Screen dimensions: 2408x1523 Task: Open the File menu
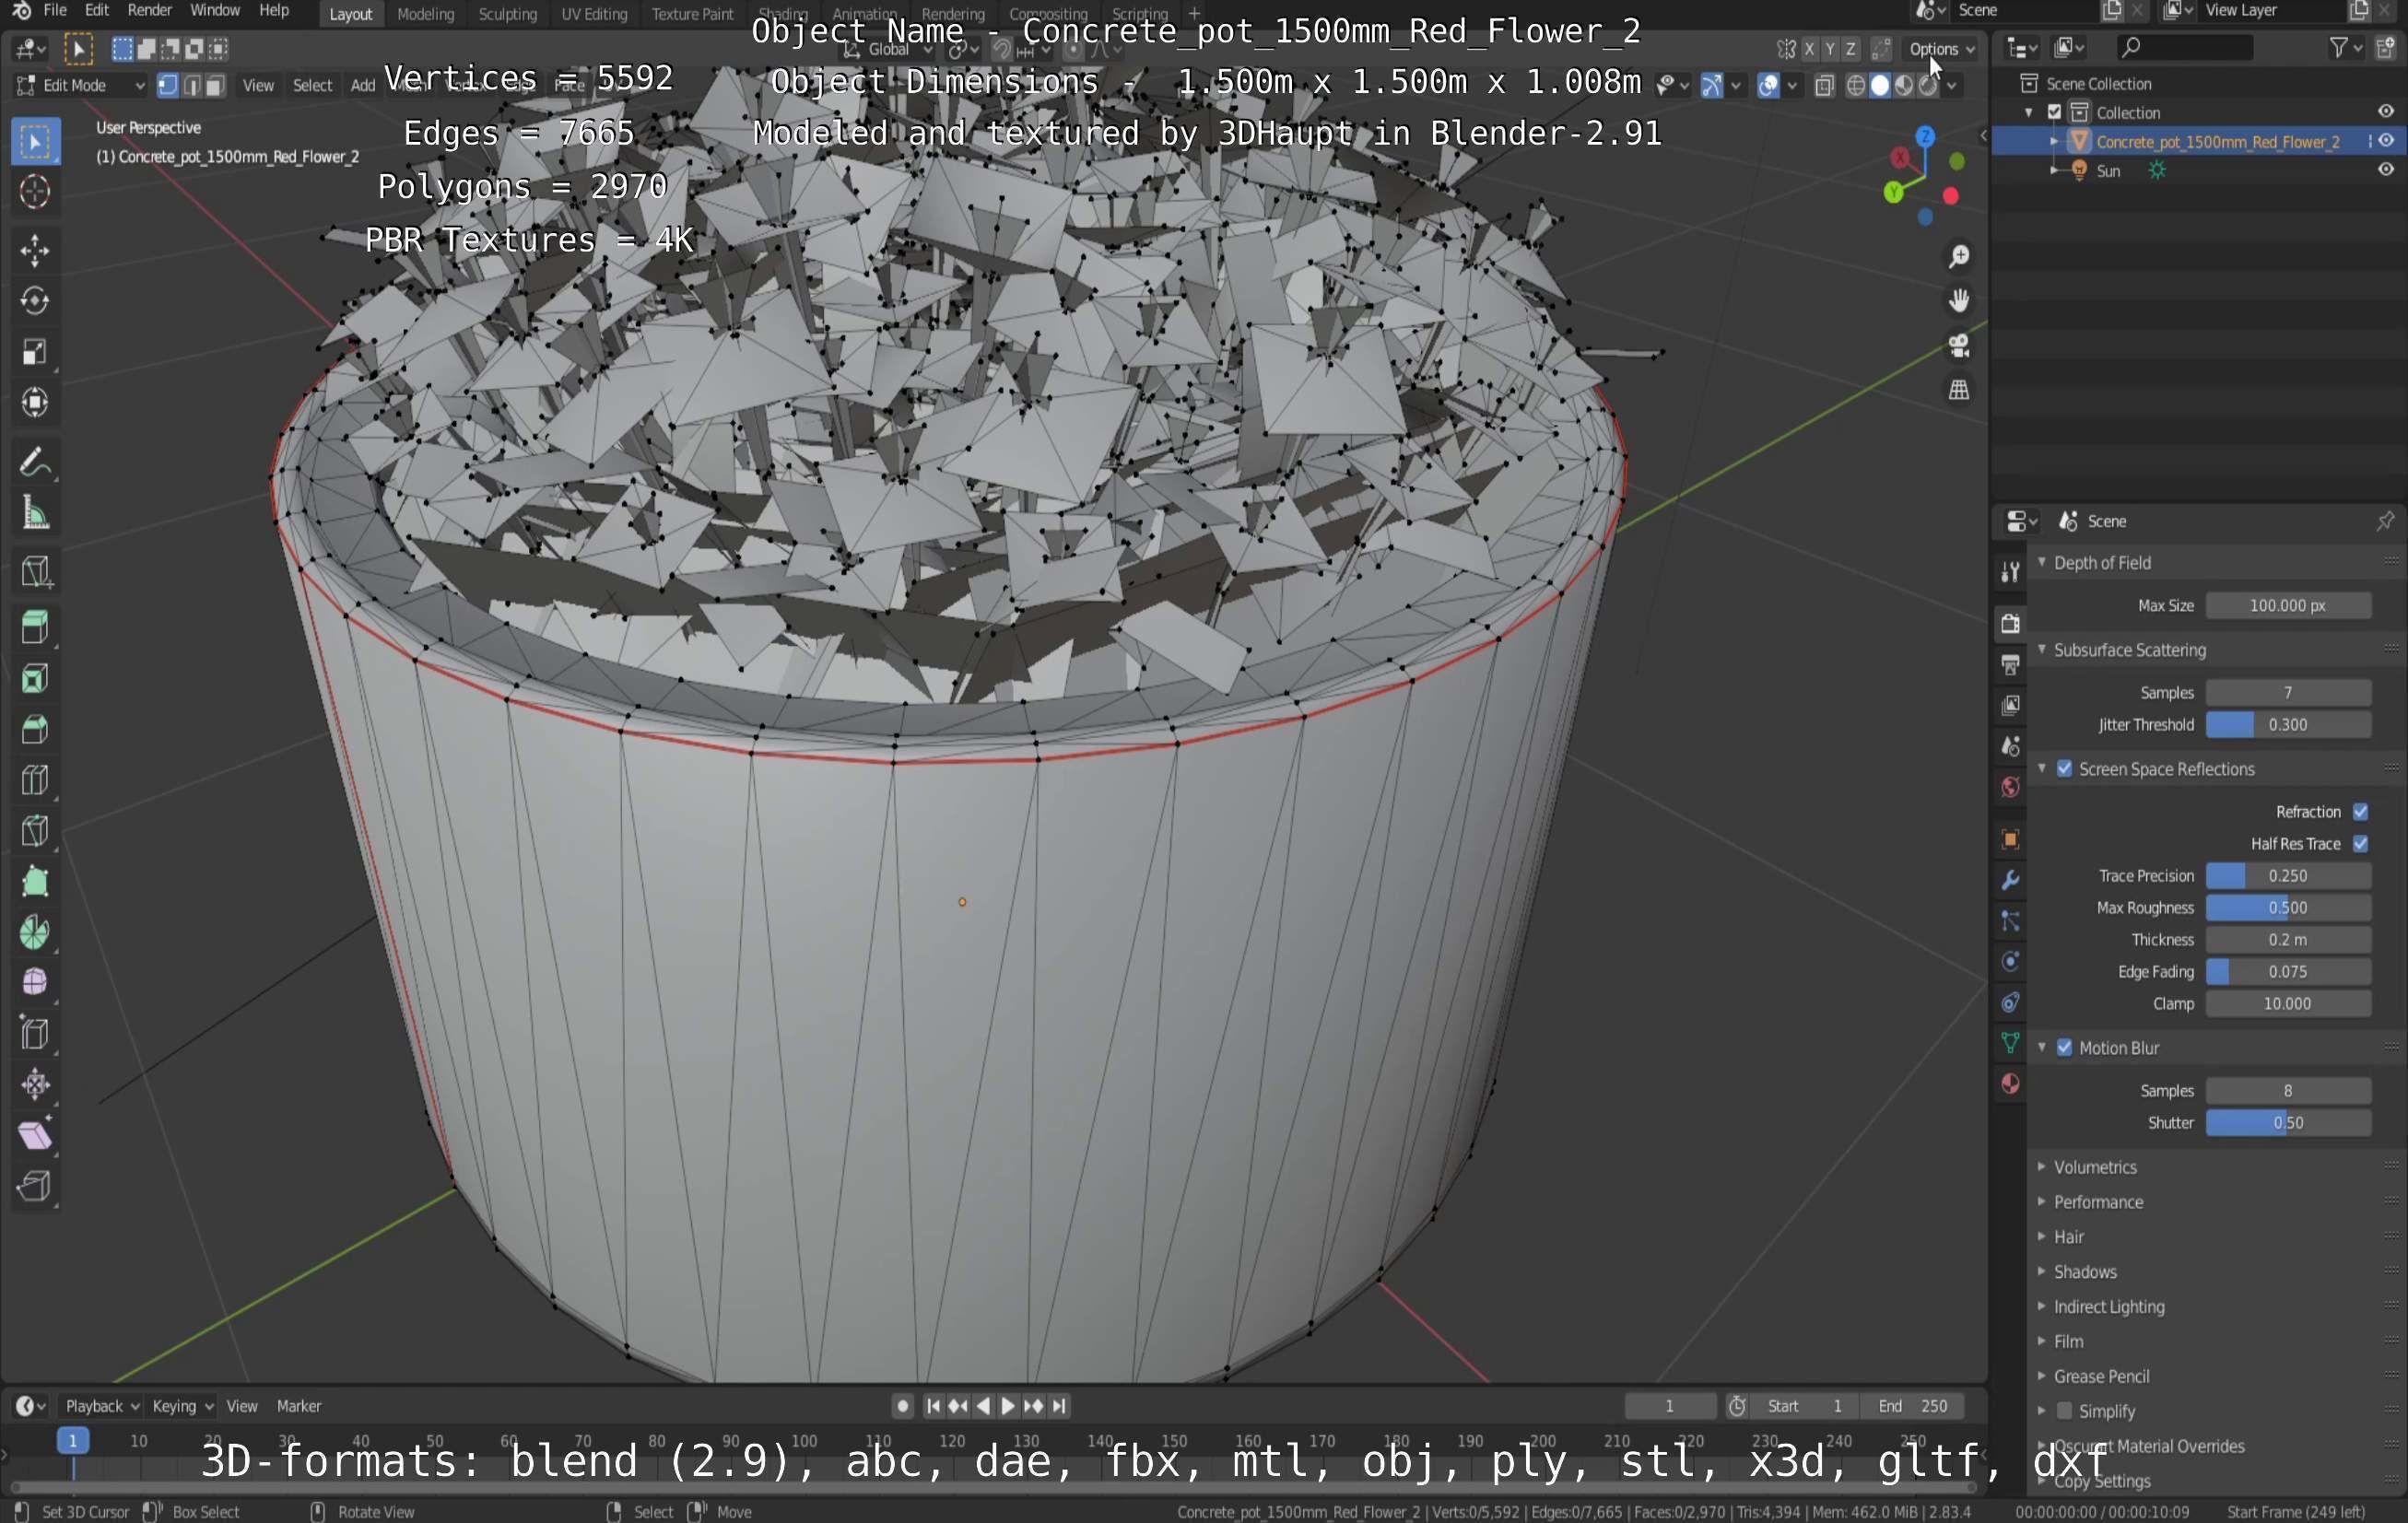coord(55,11)
